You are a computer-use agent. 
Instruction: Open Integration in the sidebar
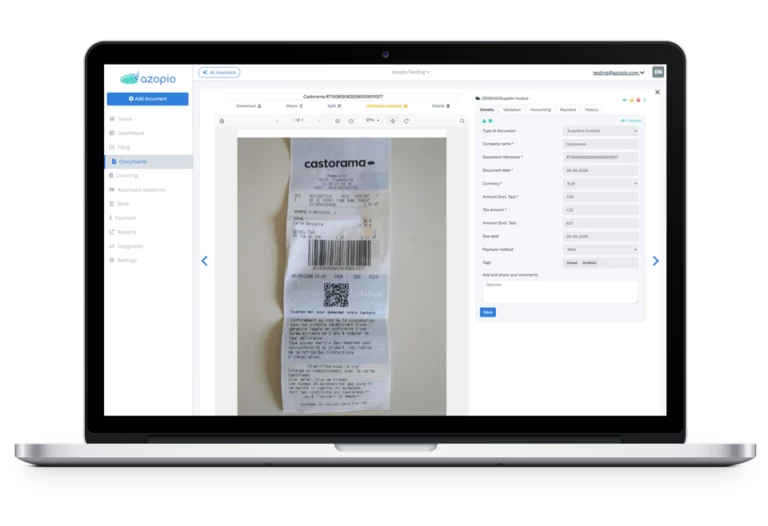[x=126, y=246]
